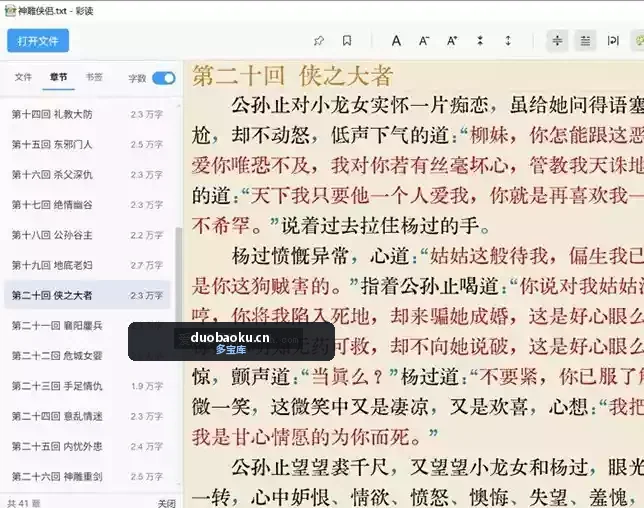Click the chapter list vertical scrollbar thumb
644x508 pixels.
point(178,275)
